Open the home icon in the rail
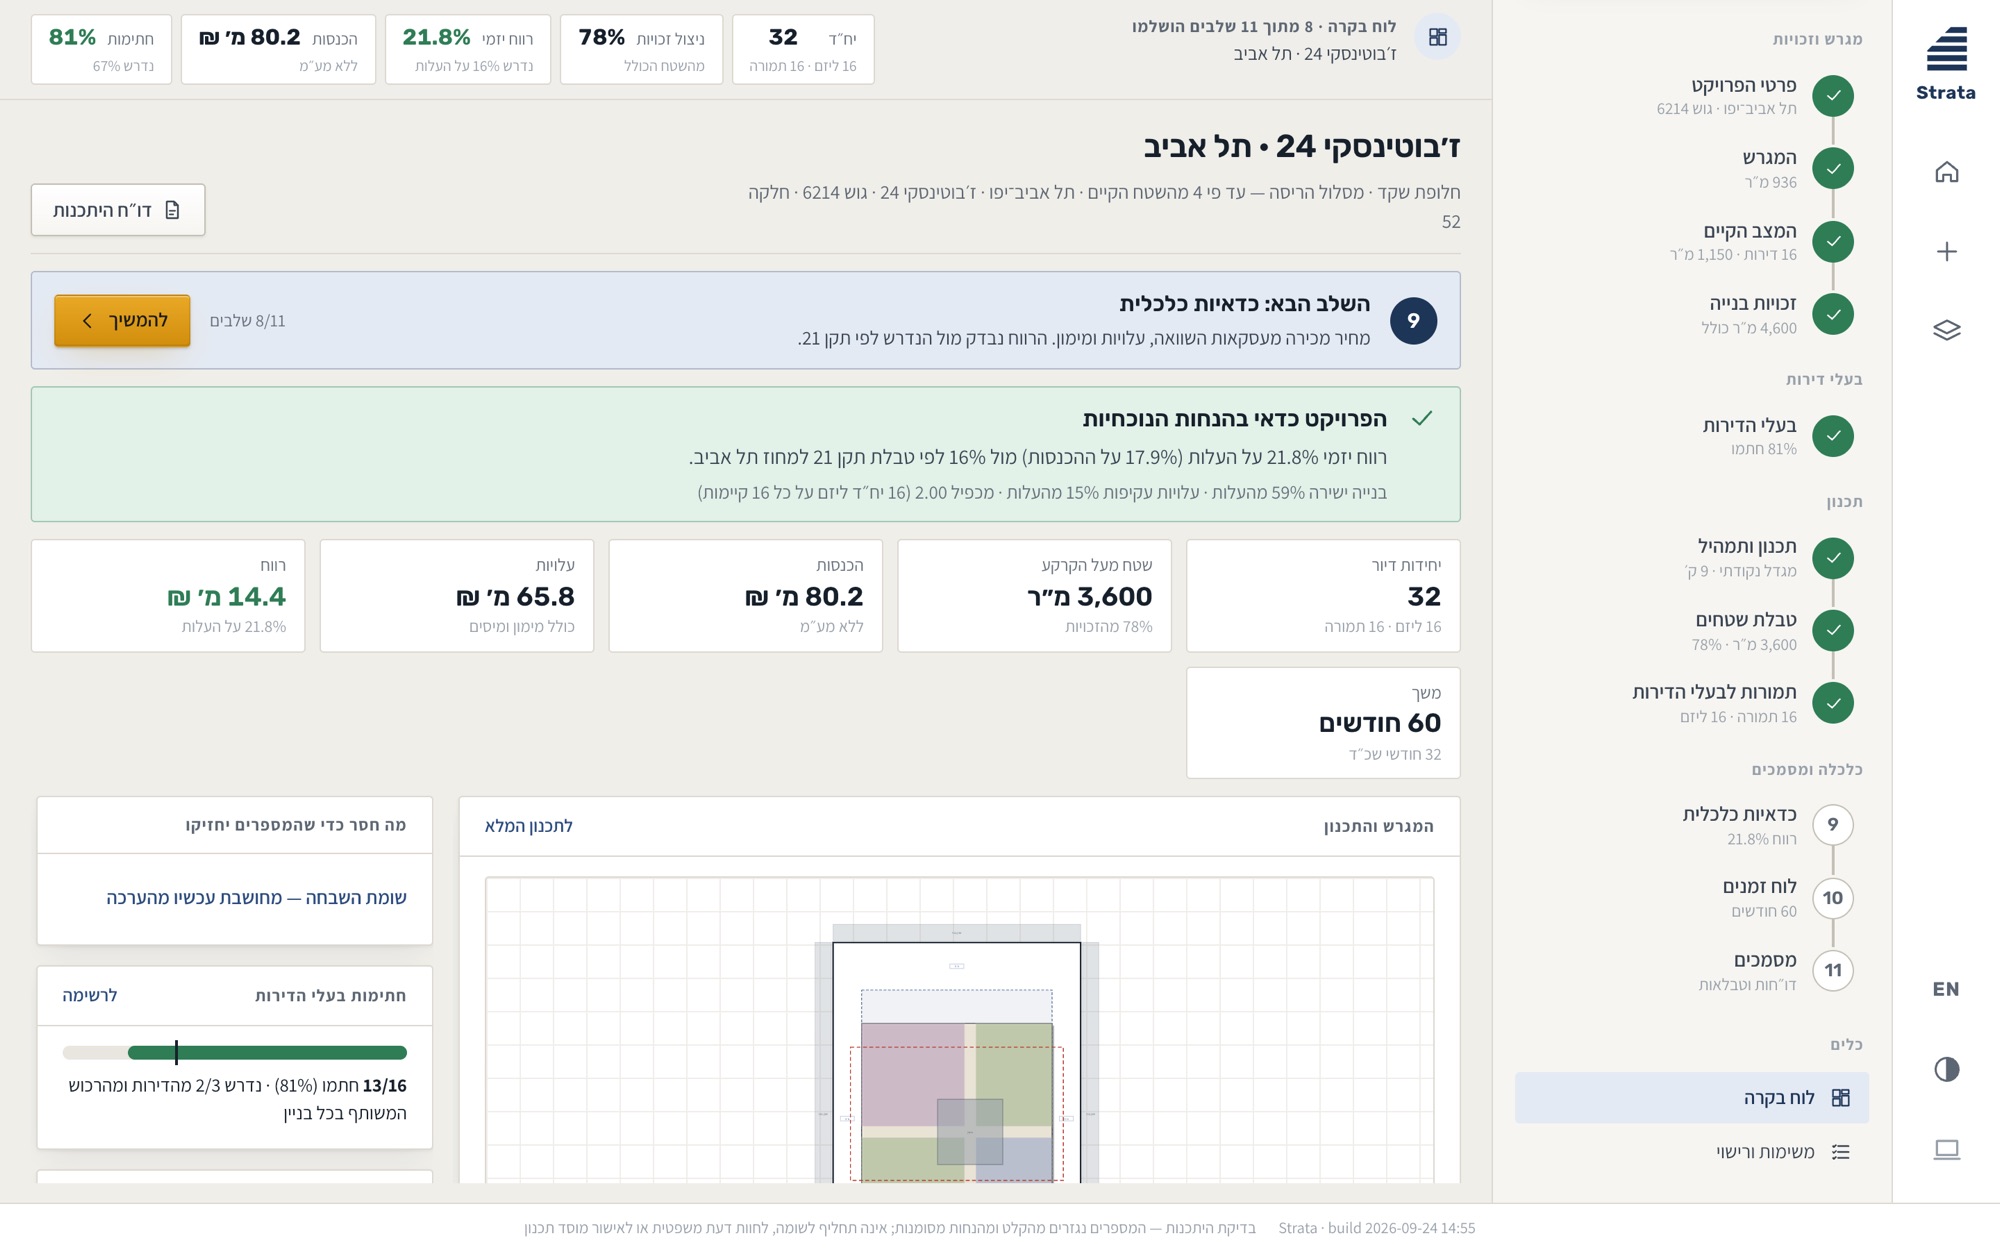 coord(1946,172)
